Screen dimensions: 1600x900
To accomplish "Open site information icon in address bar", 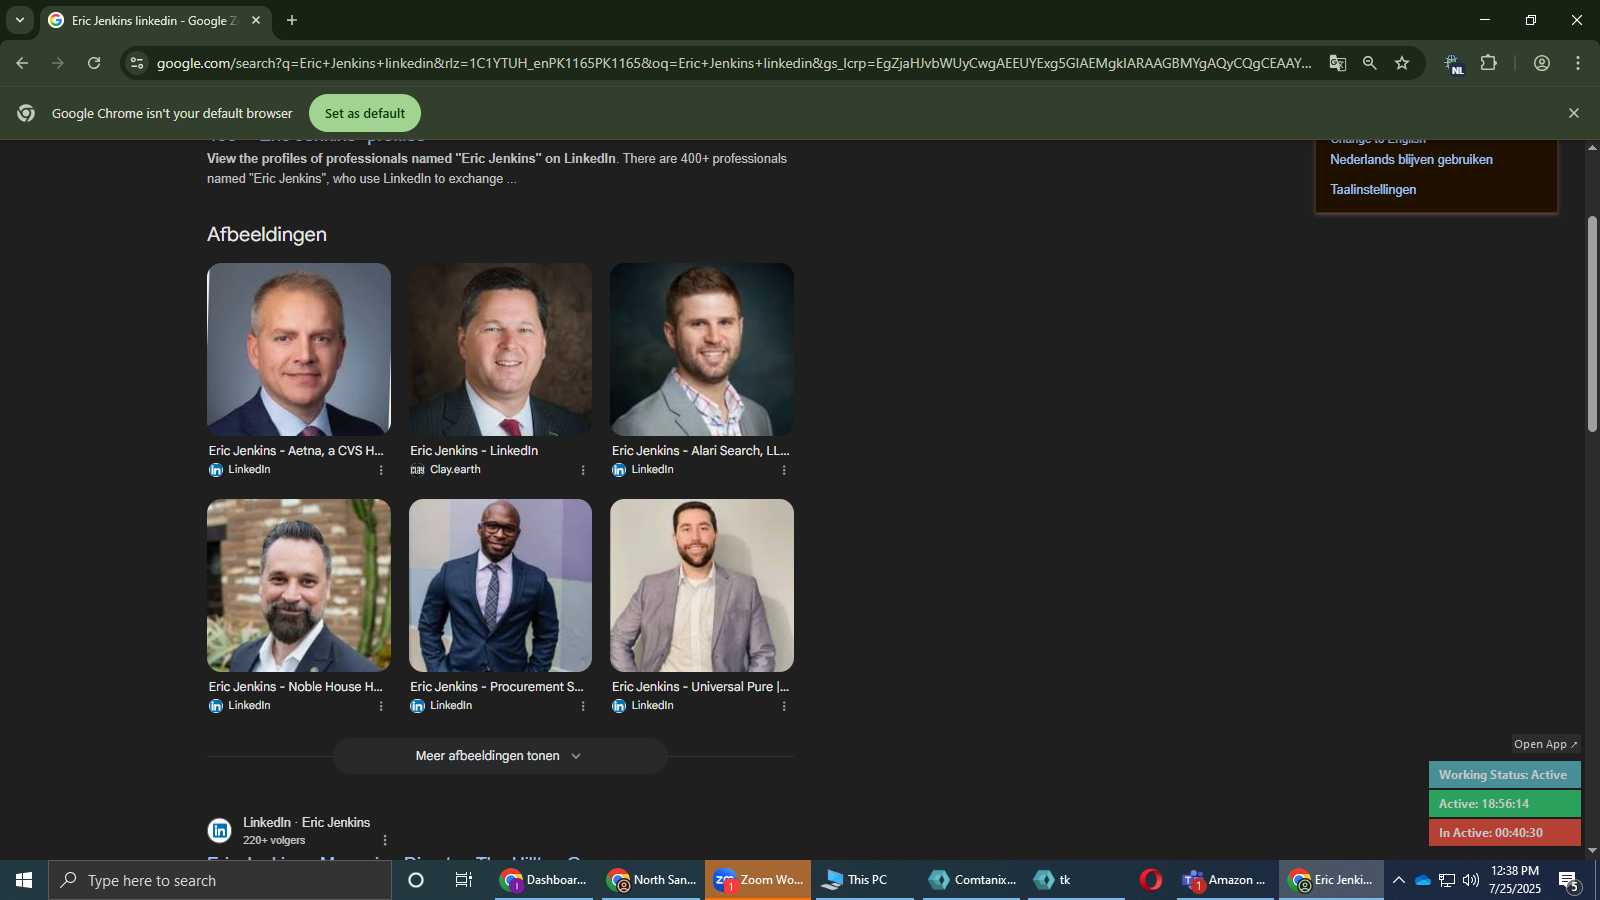I will click(137, 63).
